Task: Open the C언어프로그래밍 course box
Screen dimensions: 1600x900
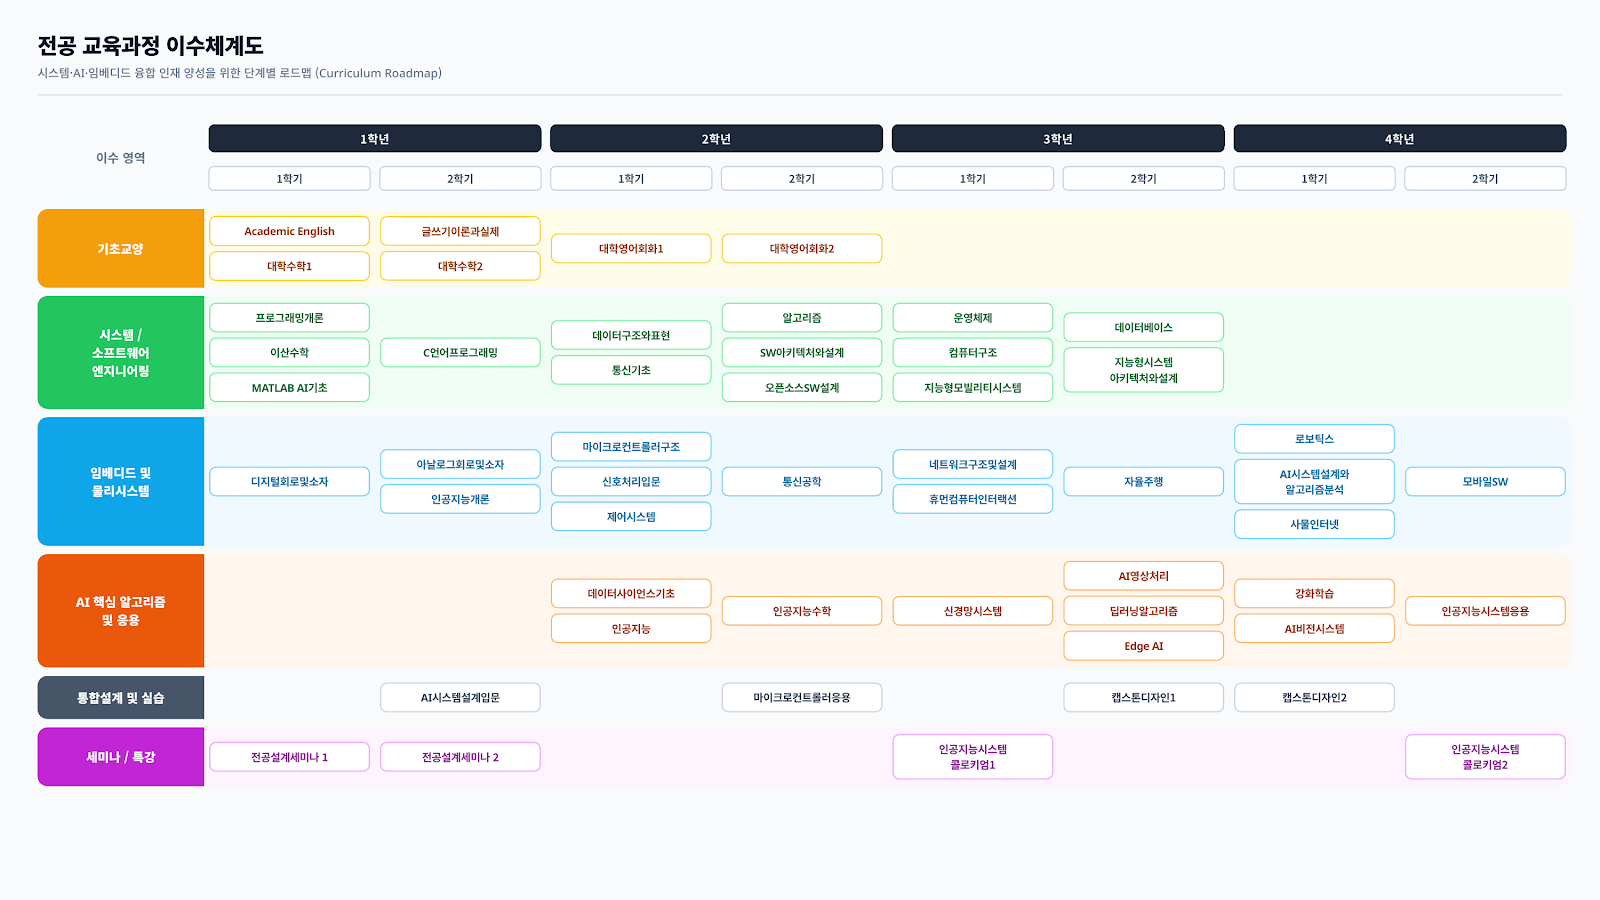Action: [x=460, y=352]
